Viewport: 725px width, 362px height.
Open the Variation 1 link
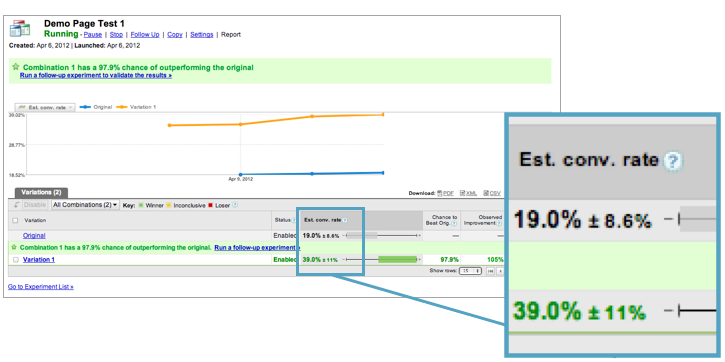[x=39, y=260]
